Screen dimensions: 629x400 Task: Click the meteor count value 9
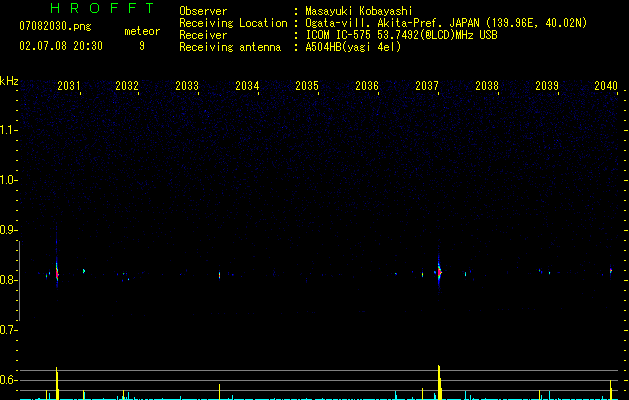pos(142,46)
